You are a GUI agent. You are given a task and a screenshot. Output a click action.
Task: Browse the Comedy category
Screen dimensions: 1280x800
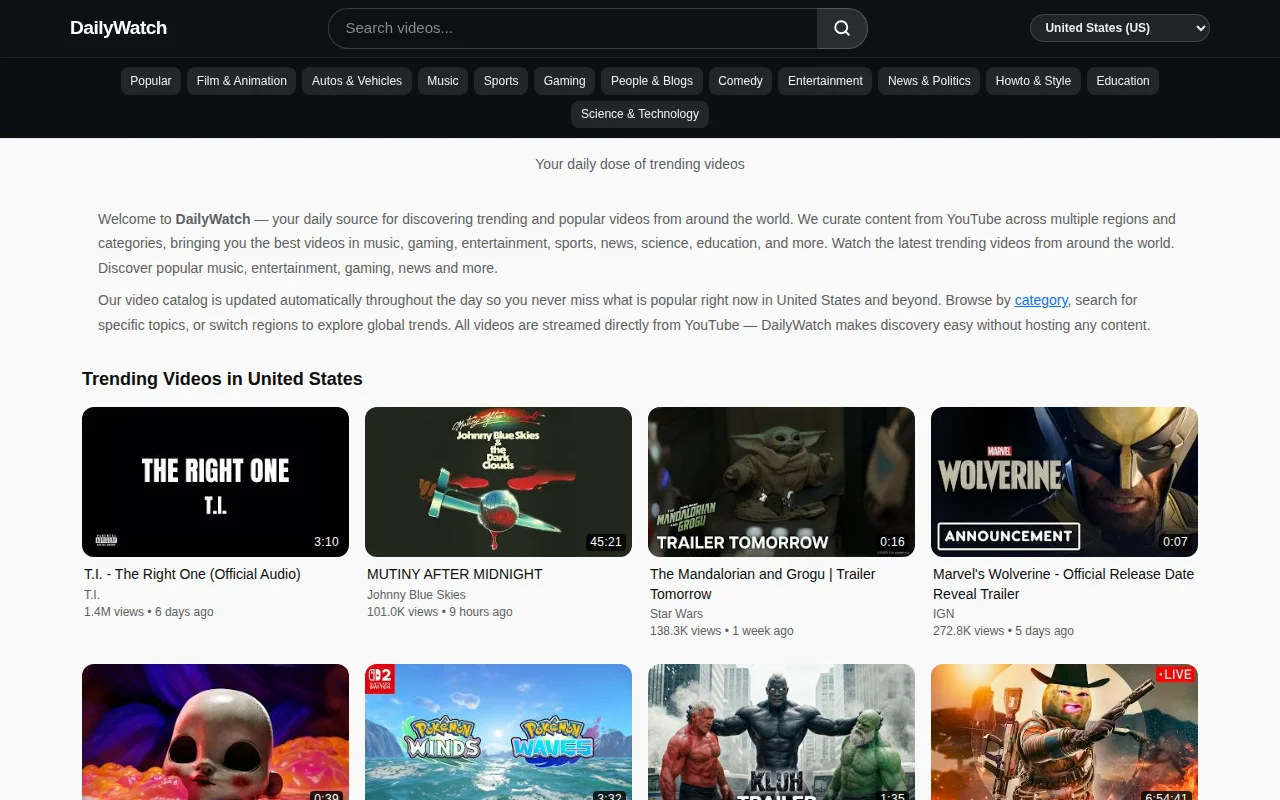coord(740,81)
